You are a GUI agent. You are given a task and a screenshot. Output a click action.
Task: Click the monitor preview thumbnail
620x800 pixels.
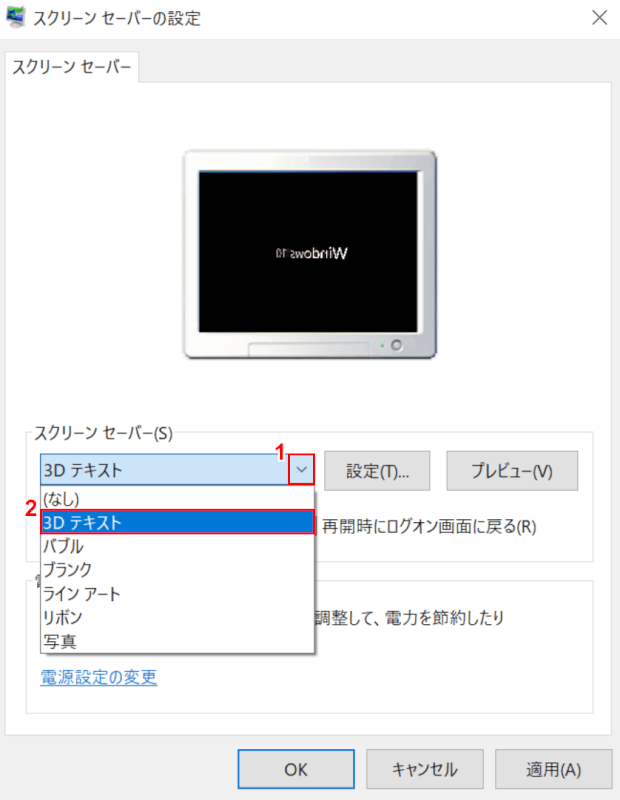[x=310, y=255]
